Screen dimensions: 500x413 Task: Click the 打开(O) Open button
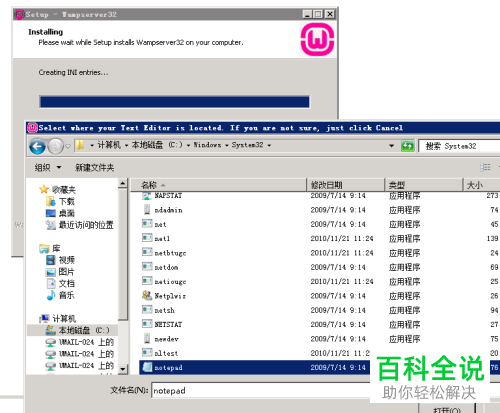[x=447, y=409]
